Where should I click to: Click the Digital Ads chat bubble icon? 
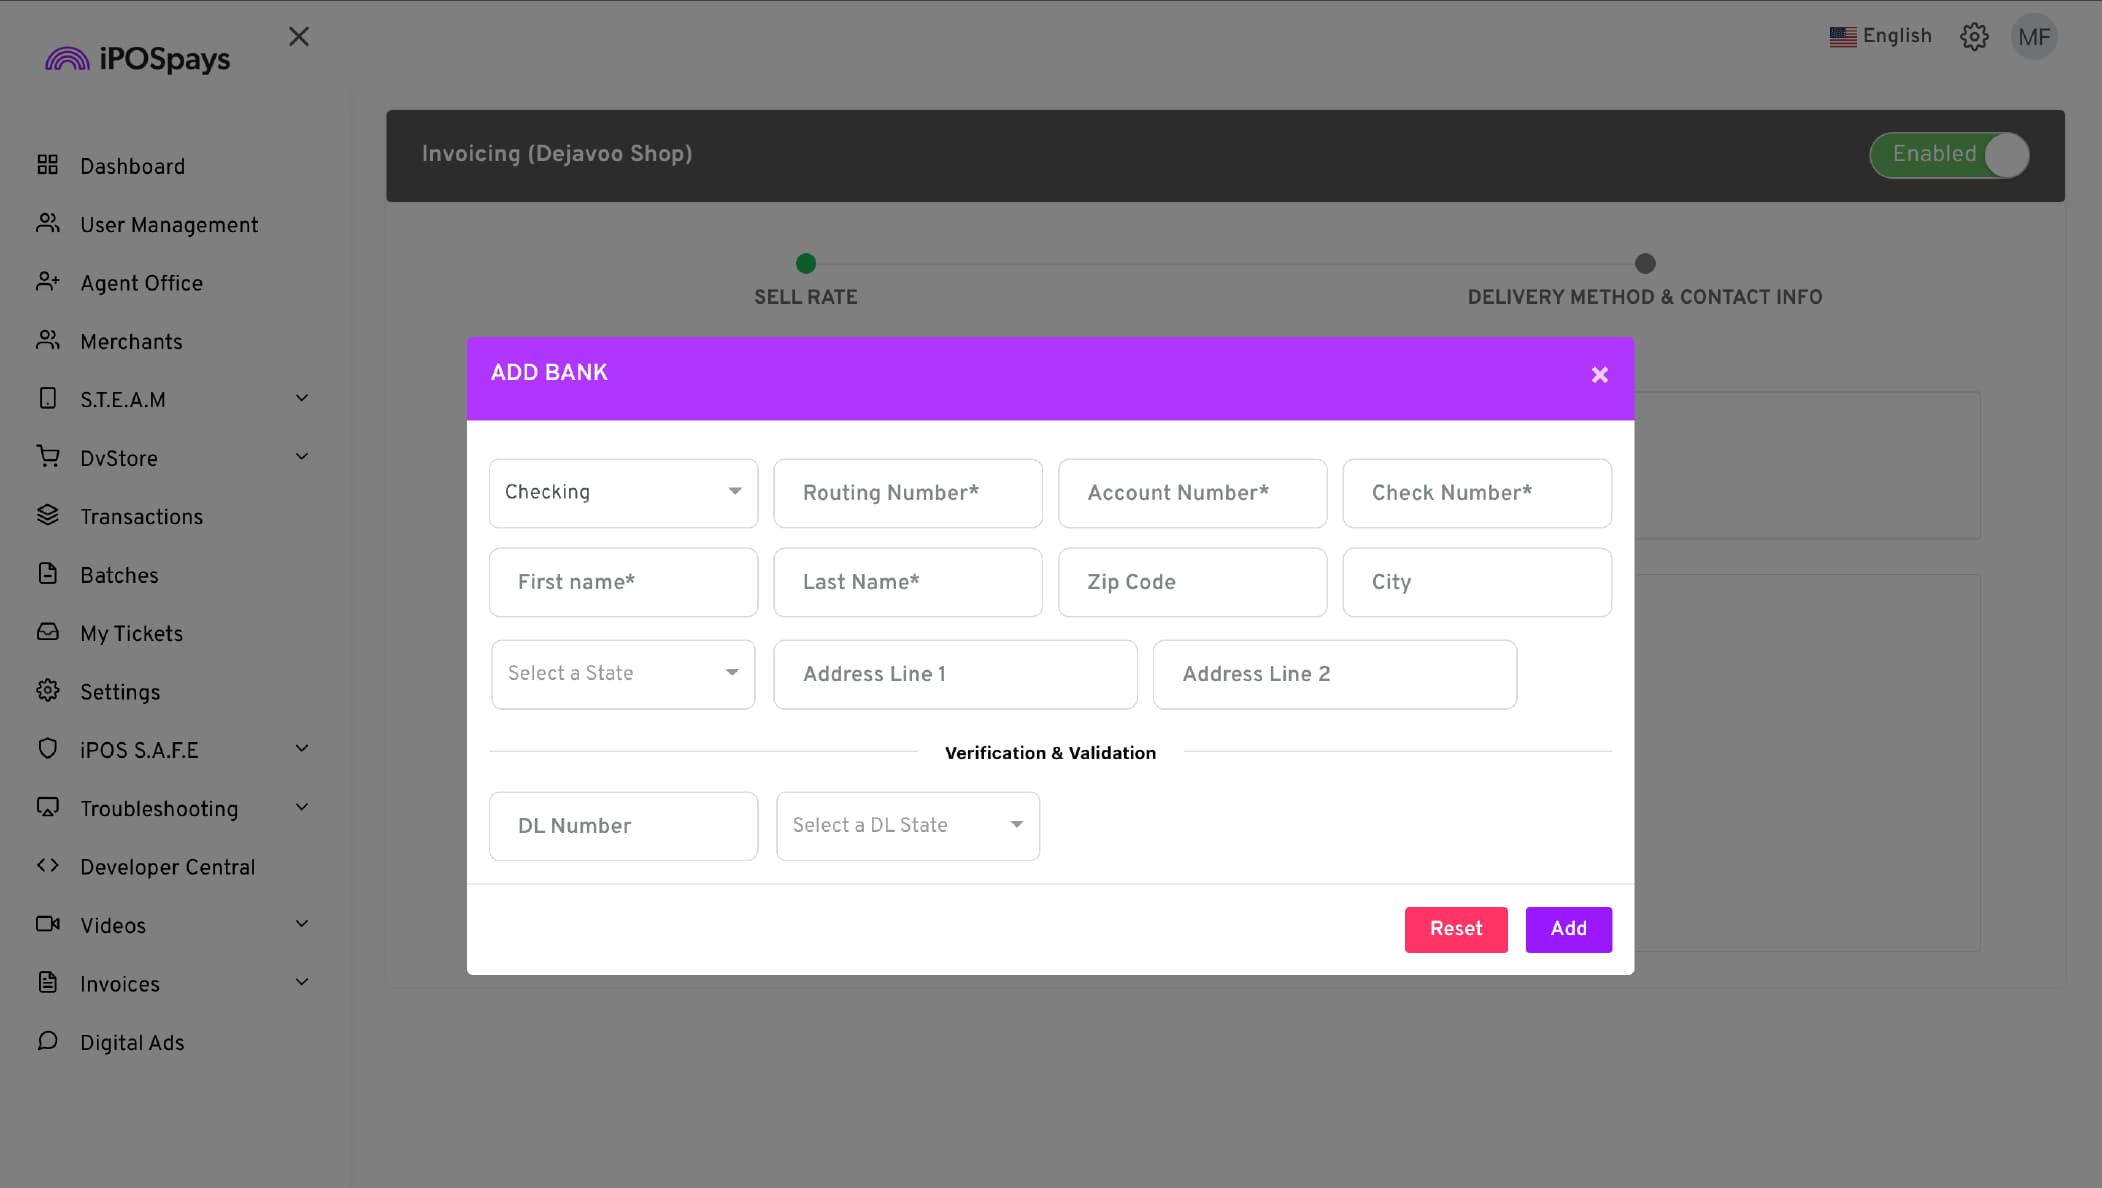point(47,1041)
